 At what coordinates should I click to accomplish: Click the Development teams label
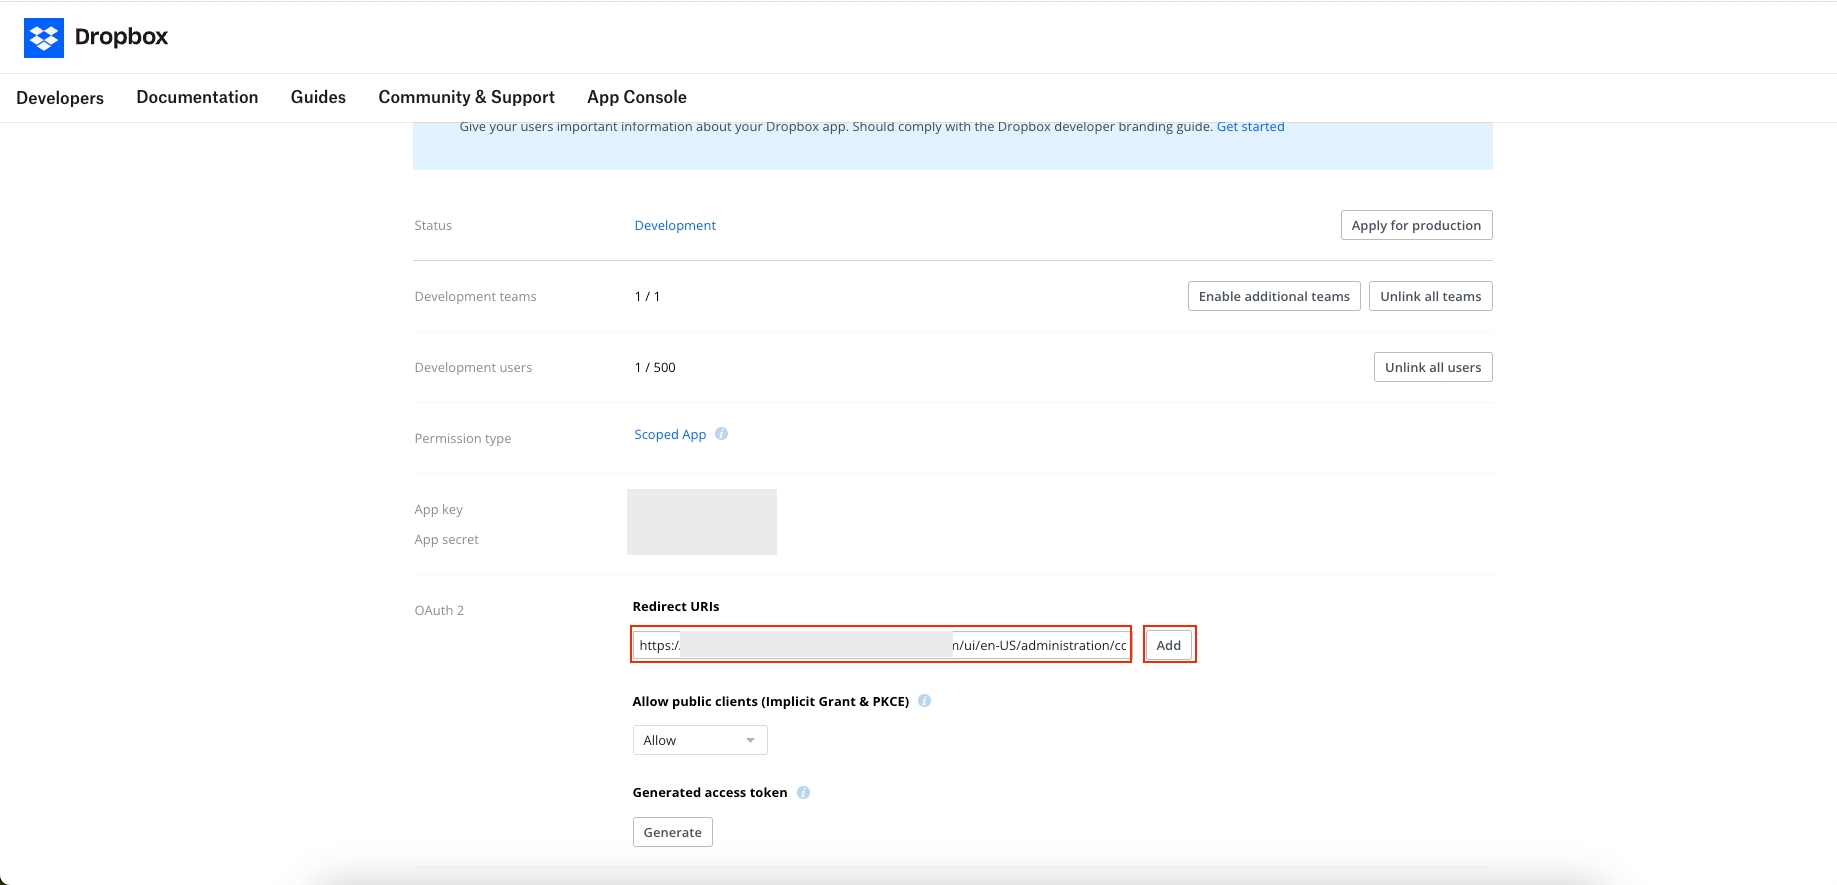coord(475,296)
